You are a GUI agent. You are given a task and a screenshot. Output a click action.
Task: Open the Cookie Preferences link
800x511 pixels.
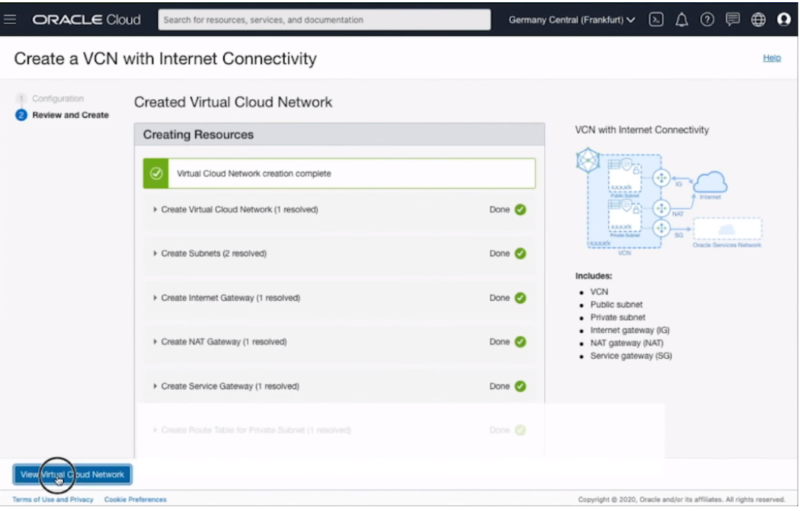pos(135,499)
